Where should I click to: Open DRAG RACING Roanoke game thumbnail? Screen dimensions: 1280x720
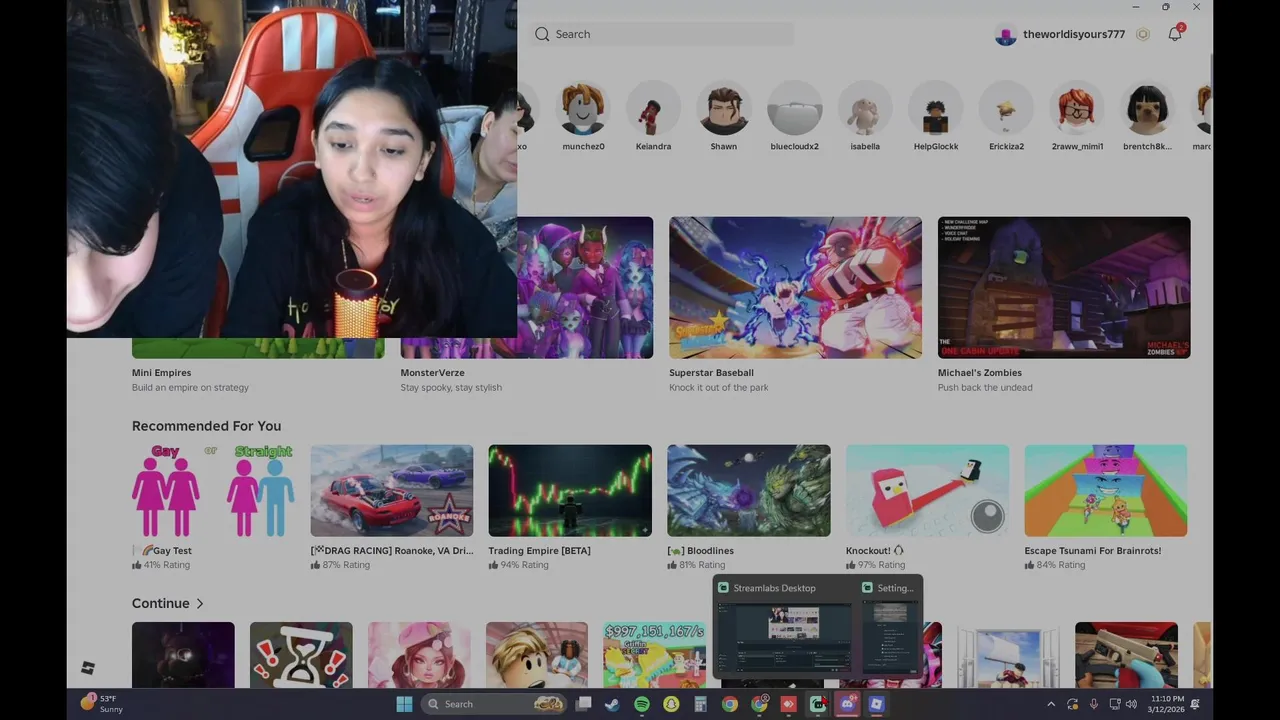(392, 491)
